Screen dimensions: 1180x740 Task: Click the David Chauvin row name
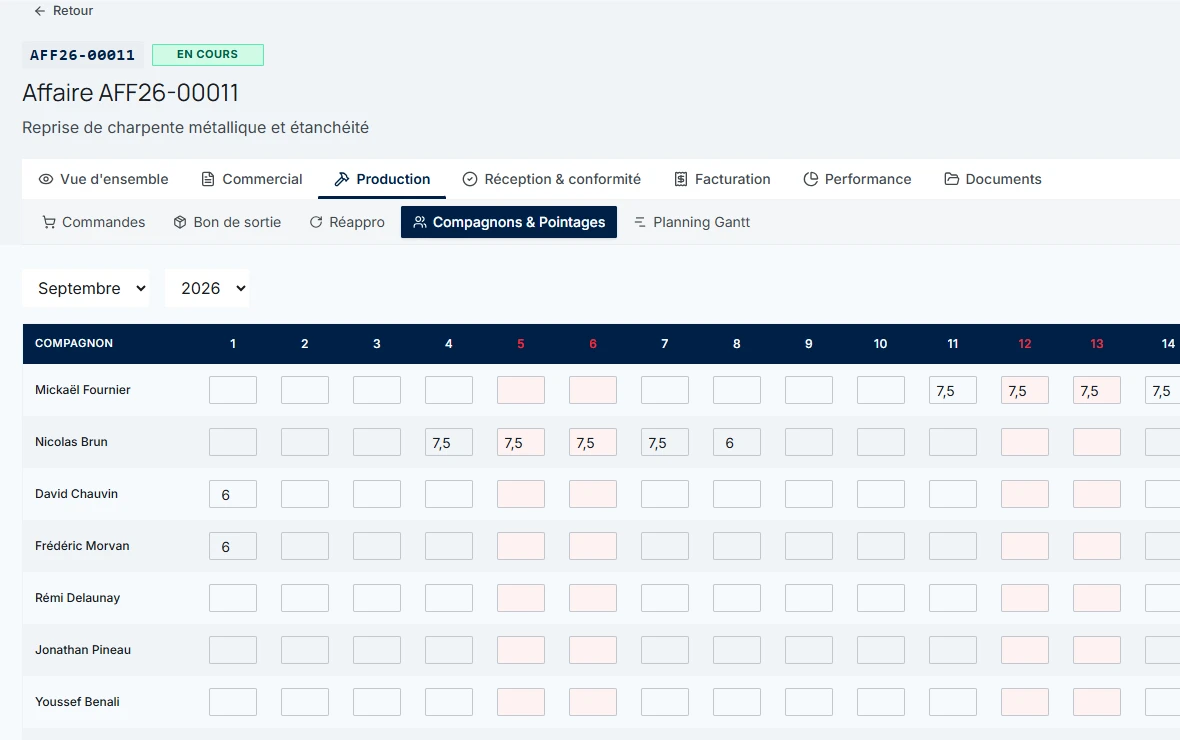click(x=77, y=494)
